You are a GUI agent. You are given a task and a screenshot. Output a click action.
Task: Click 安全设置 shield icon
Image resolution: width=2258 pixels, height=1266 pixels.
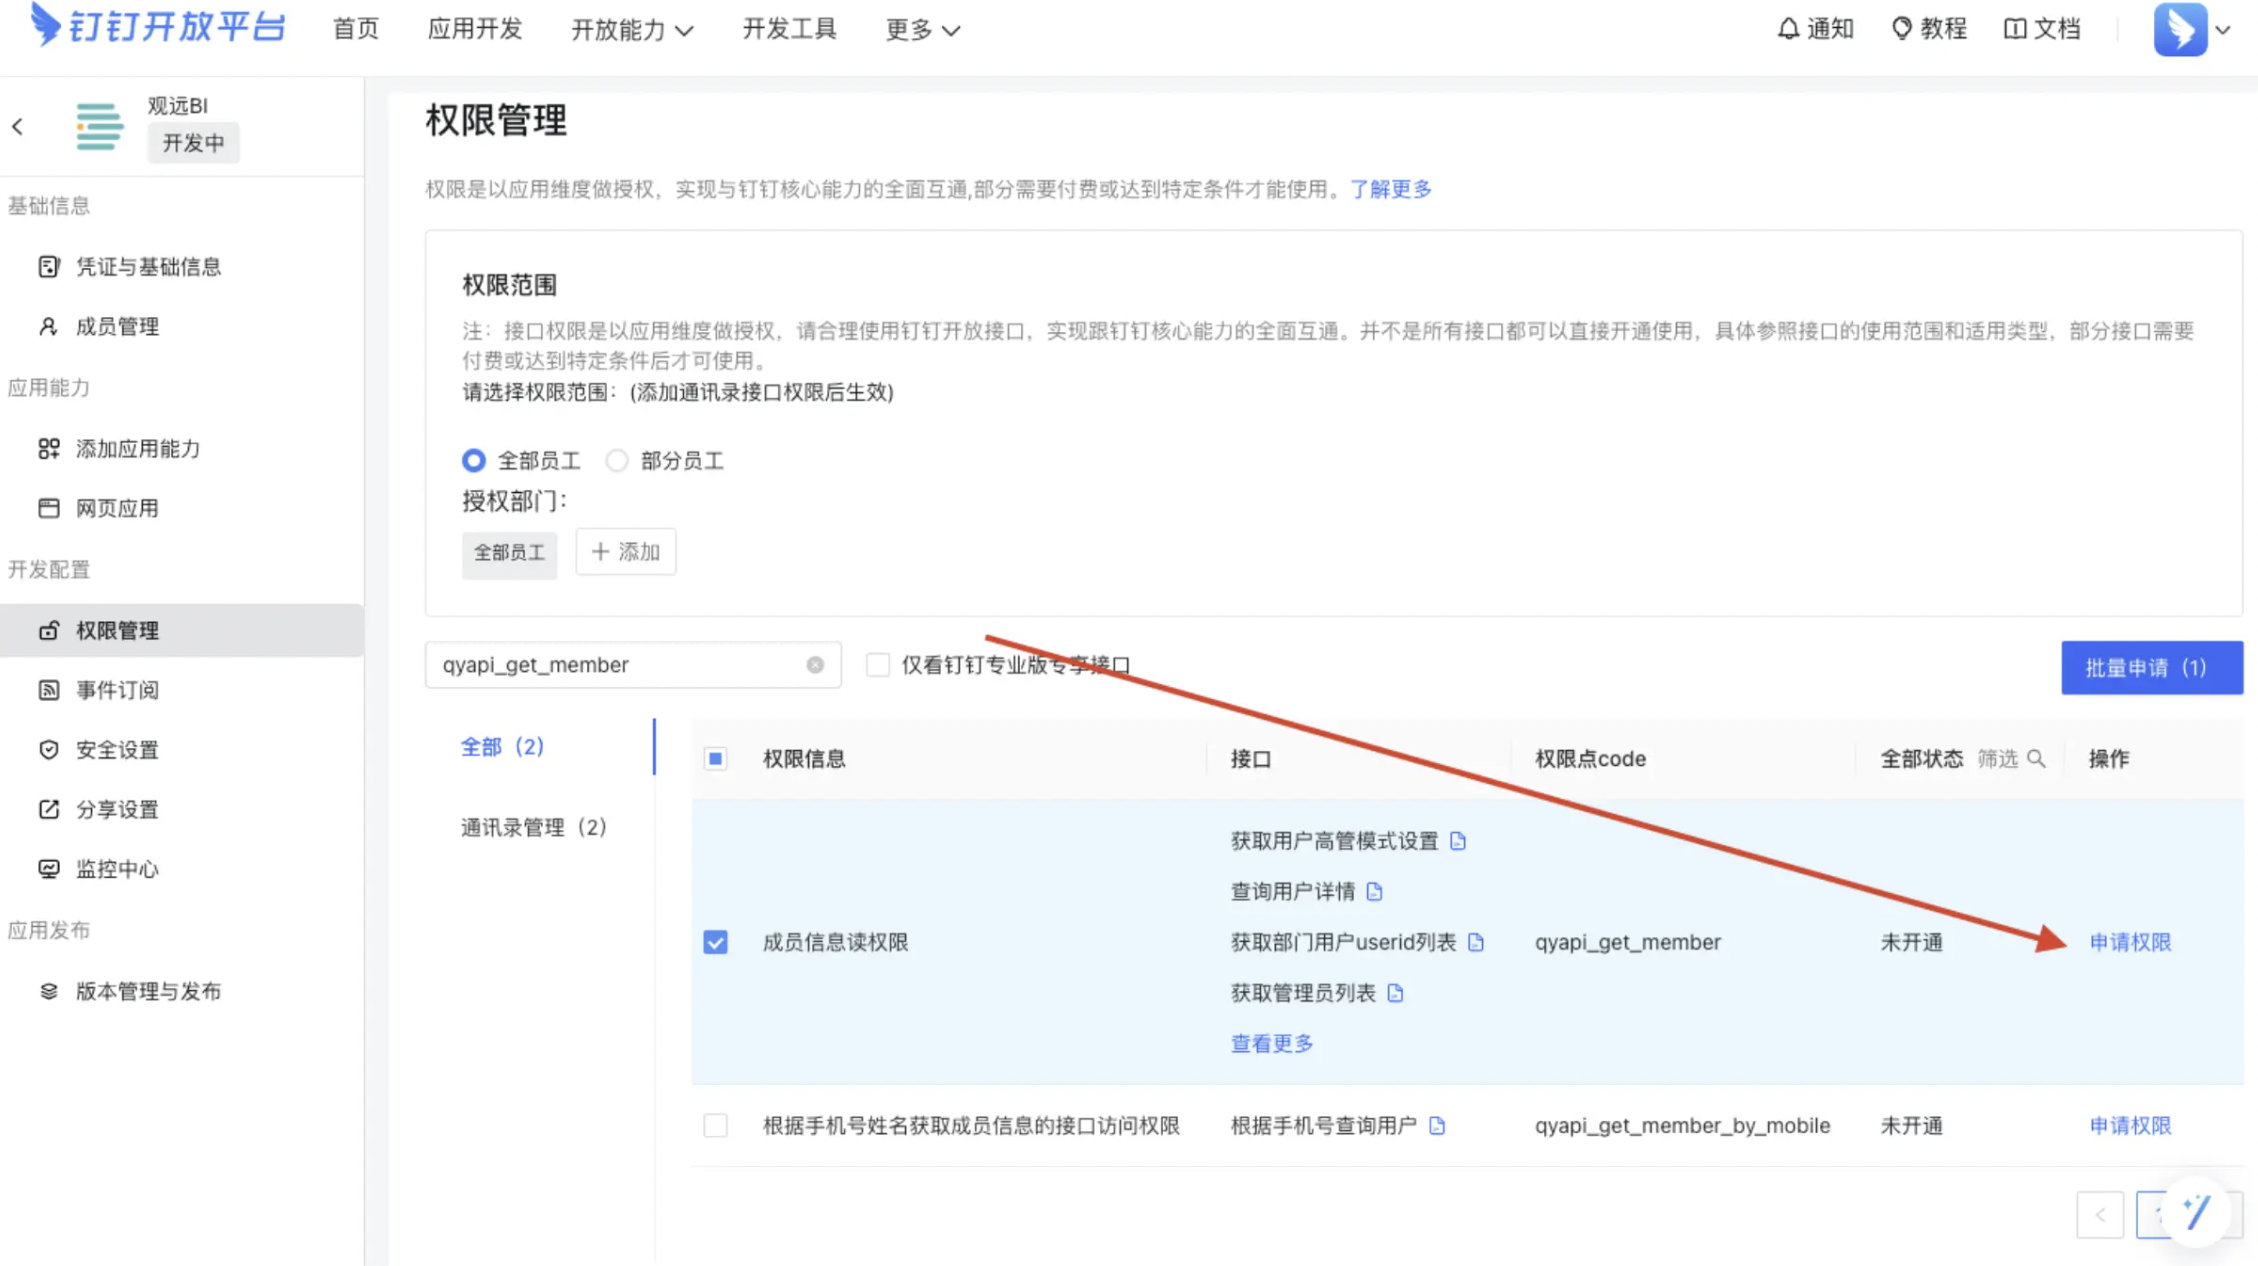point(49,749)
